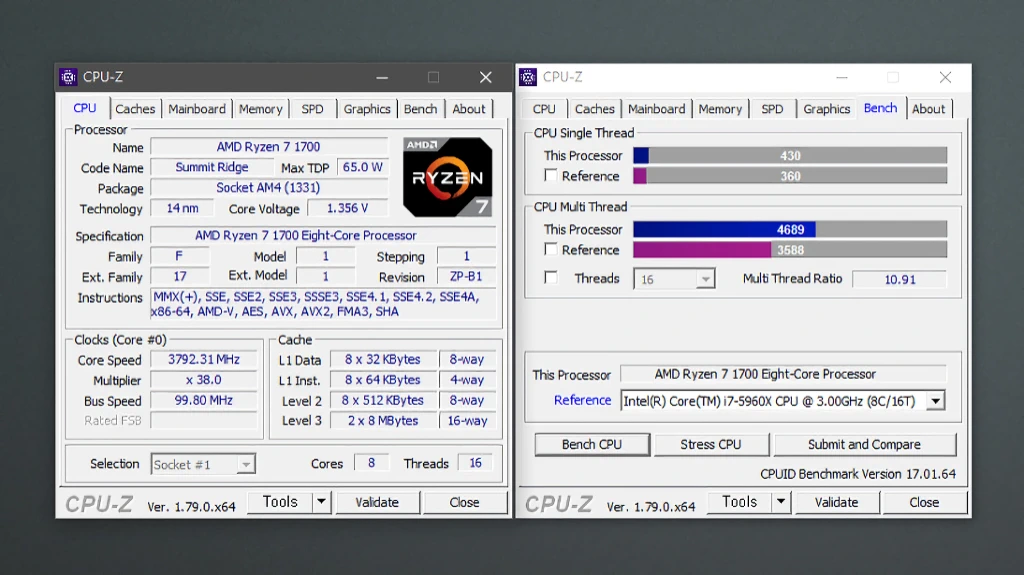This screenshot has width=1024, height=575.
Task: Click the CPU-Z app icon in left window title bar
Action: tap(69, 77)
